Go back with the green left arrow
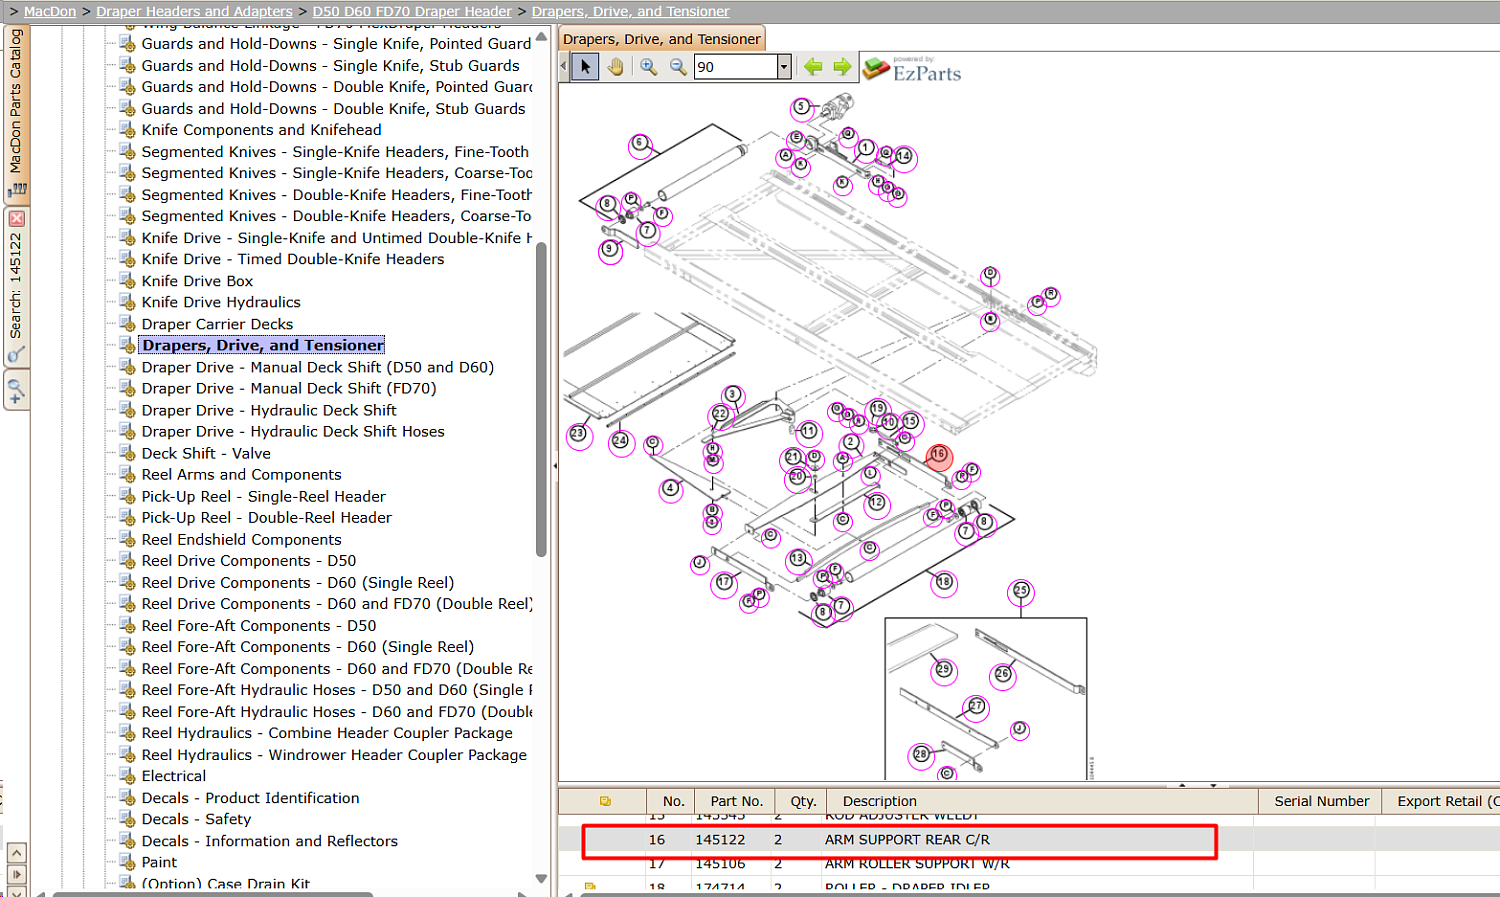 coord(813,67)
